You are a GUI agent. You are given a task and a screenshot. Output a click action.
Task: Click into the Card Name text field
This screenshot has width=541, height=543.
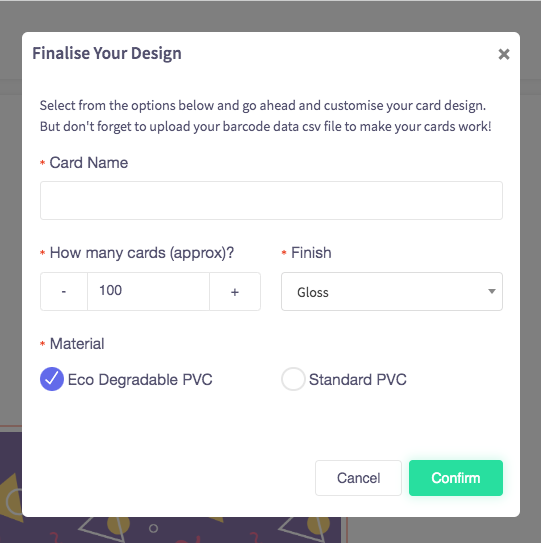point(271,200)
